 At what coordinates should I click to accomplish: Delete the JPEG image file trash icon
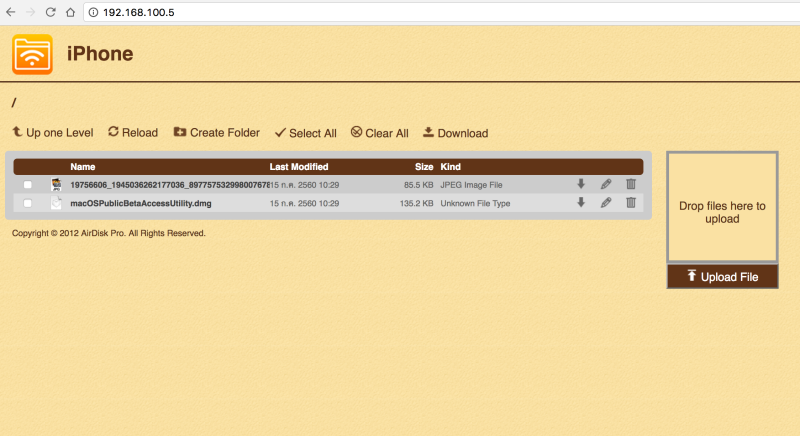click(631, 184)
